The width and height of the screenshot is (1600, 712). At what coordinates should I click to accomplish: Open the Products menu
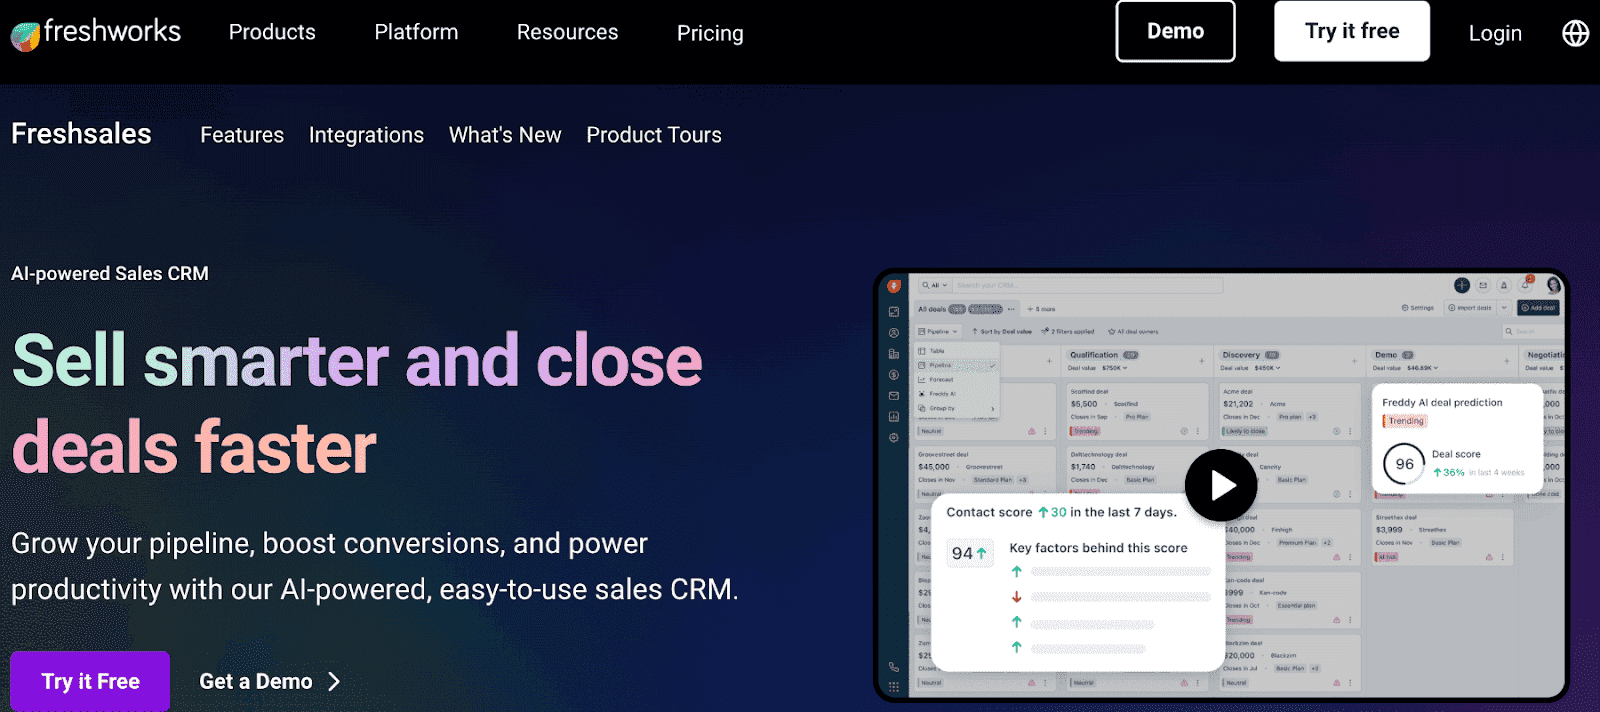click(x=272, y=32)
